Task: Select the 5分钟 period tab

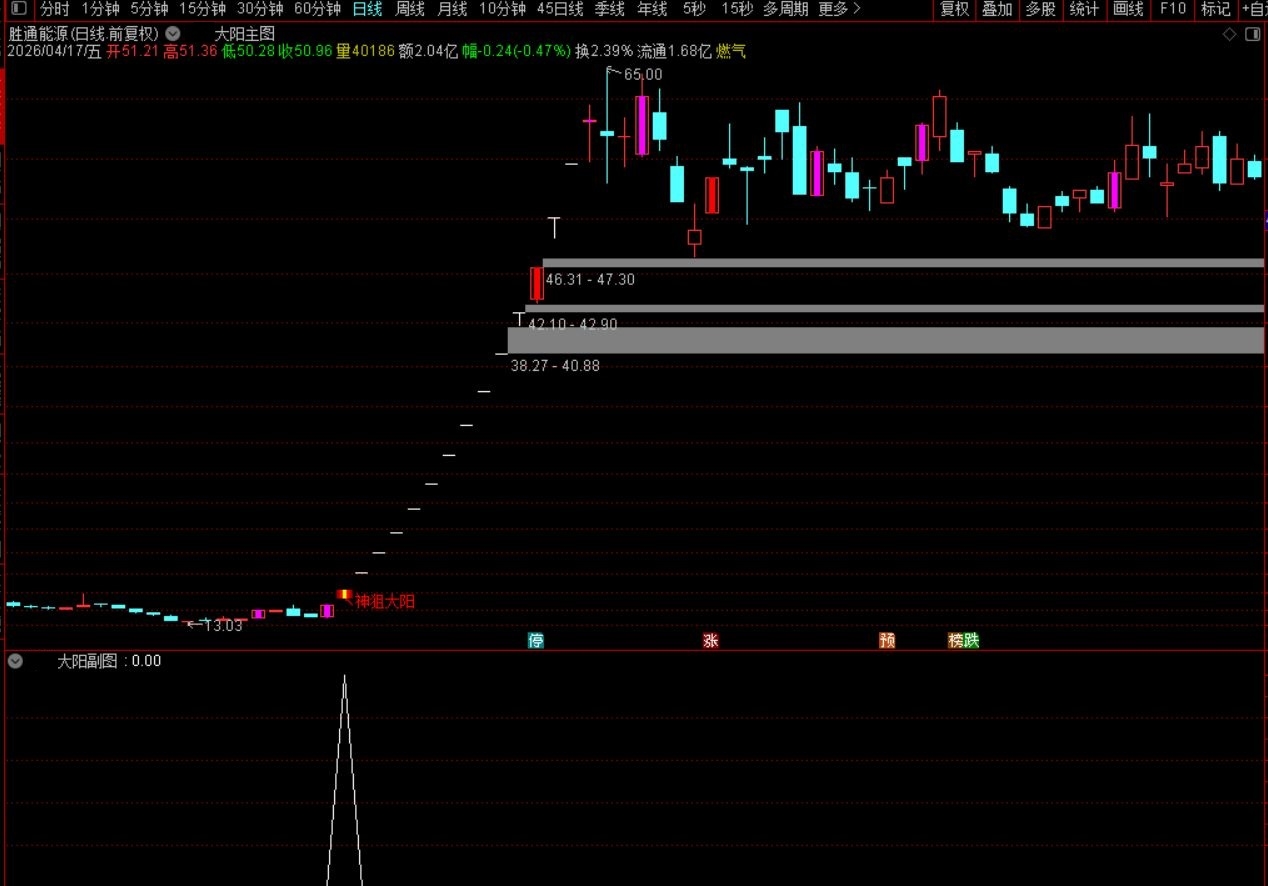Action: 149,9
